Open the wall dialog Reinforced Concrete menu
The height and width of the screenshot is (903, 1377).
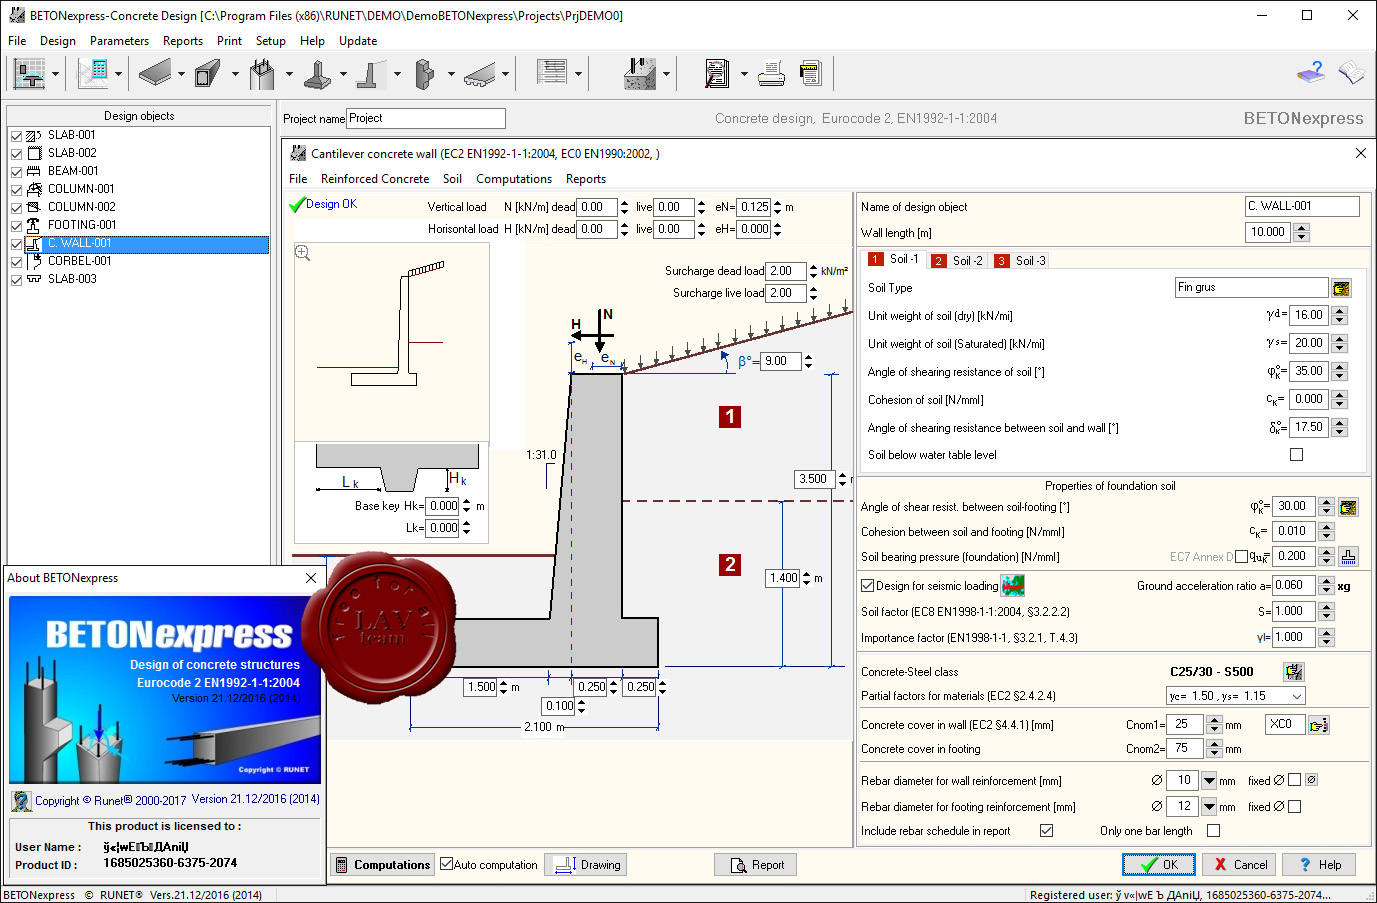375,179
